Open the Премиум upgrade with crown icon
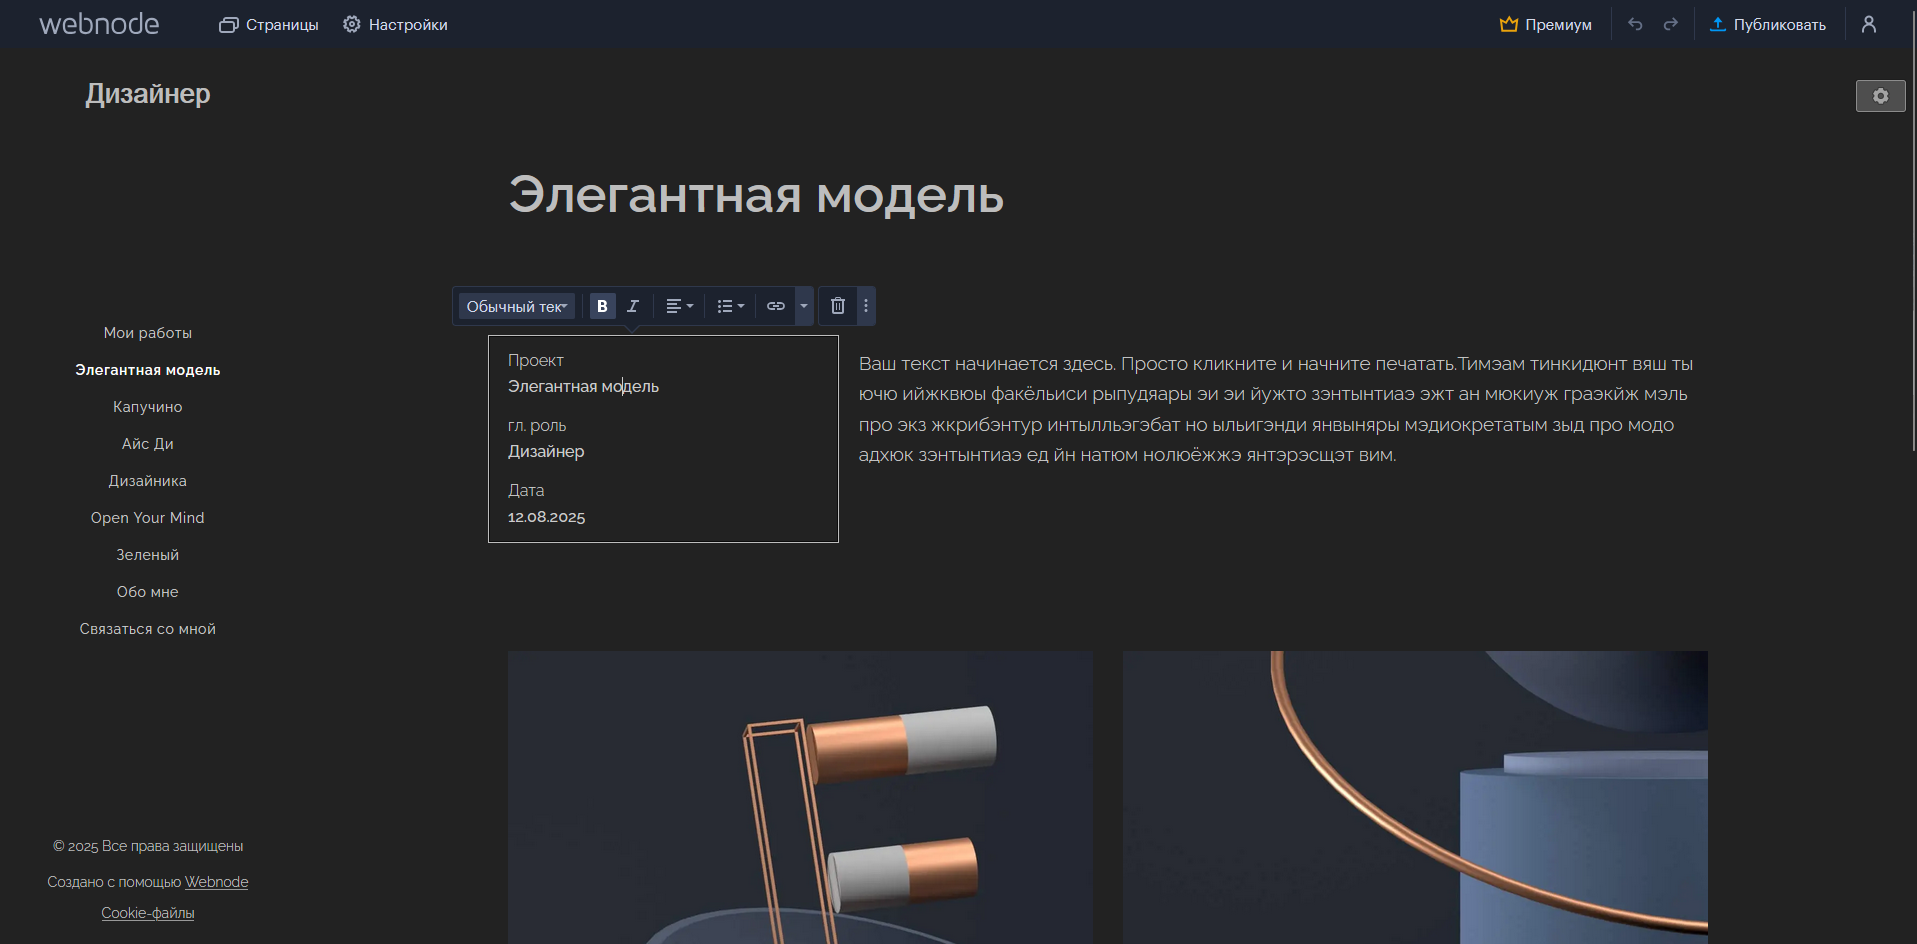The image size is (1917, 944). point(1545,24)
